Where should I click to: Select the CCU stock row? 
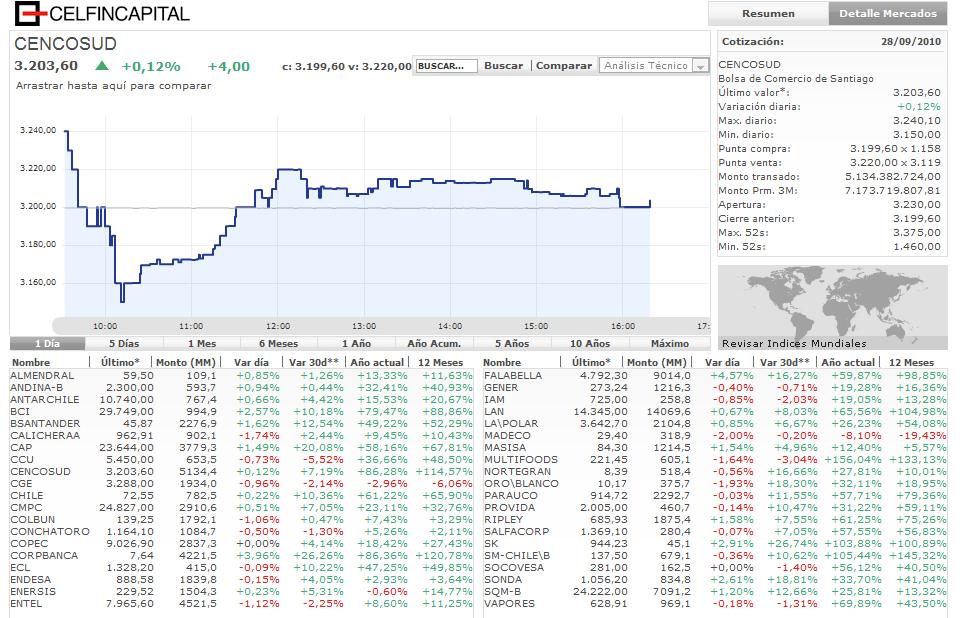click(x=241, y=459)
